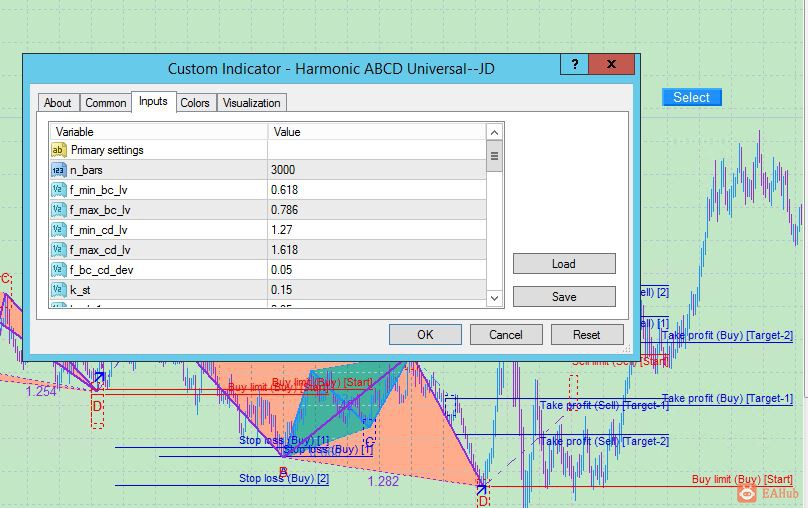This screenshot has height=508, width=808.
Task: Switch to the About tab
Action: click(58, 103)
